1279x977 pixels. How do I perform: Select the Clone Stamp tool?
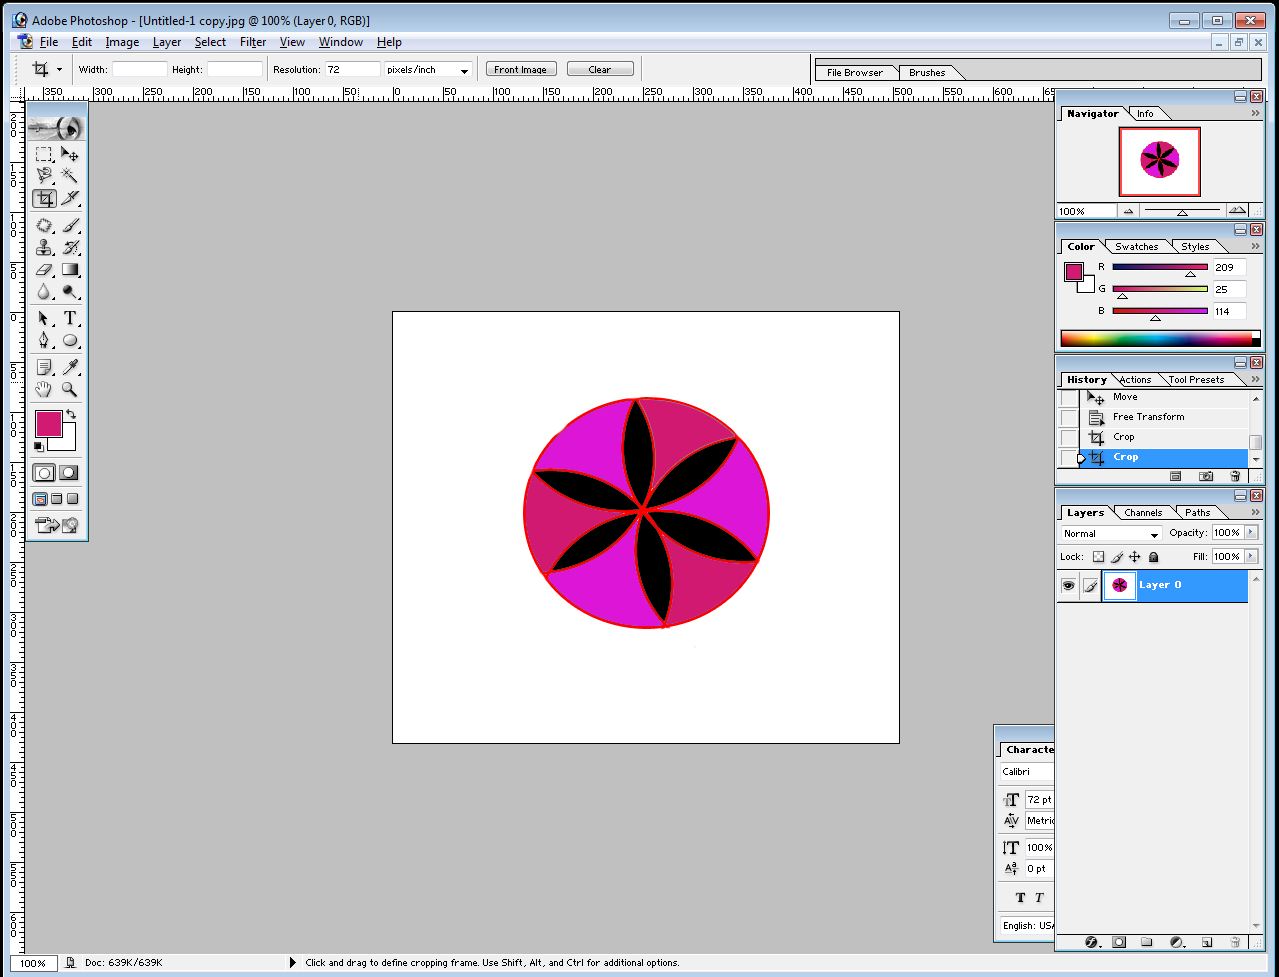pos(44,248)
